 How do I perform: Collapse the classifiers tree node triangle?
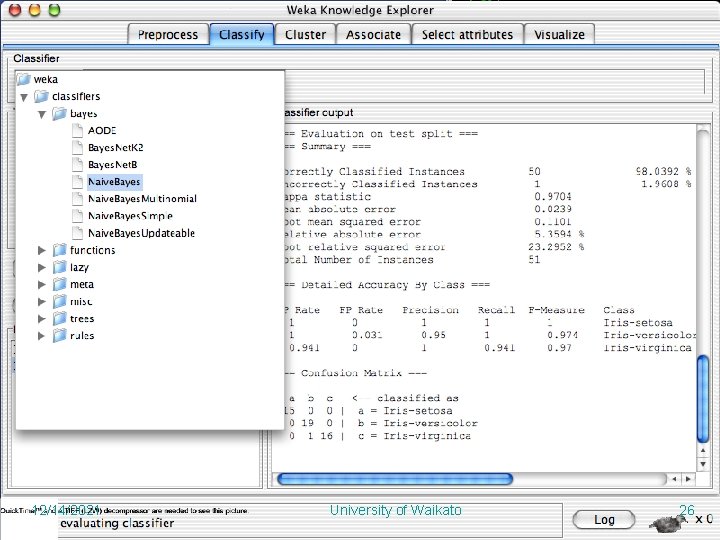tap(24, 97)
